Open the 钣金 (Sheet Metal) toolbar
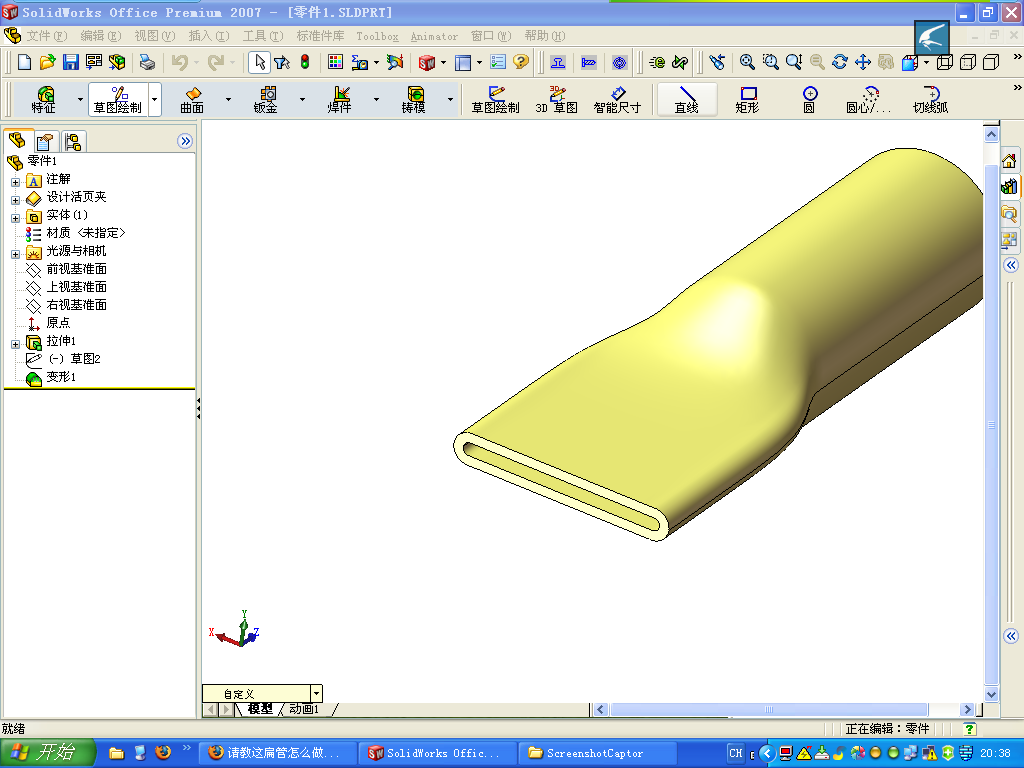The image size is (1024, 768). 264,100
